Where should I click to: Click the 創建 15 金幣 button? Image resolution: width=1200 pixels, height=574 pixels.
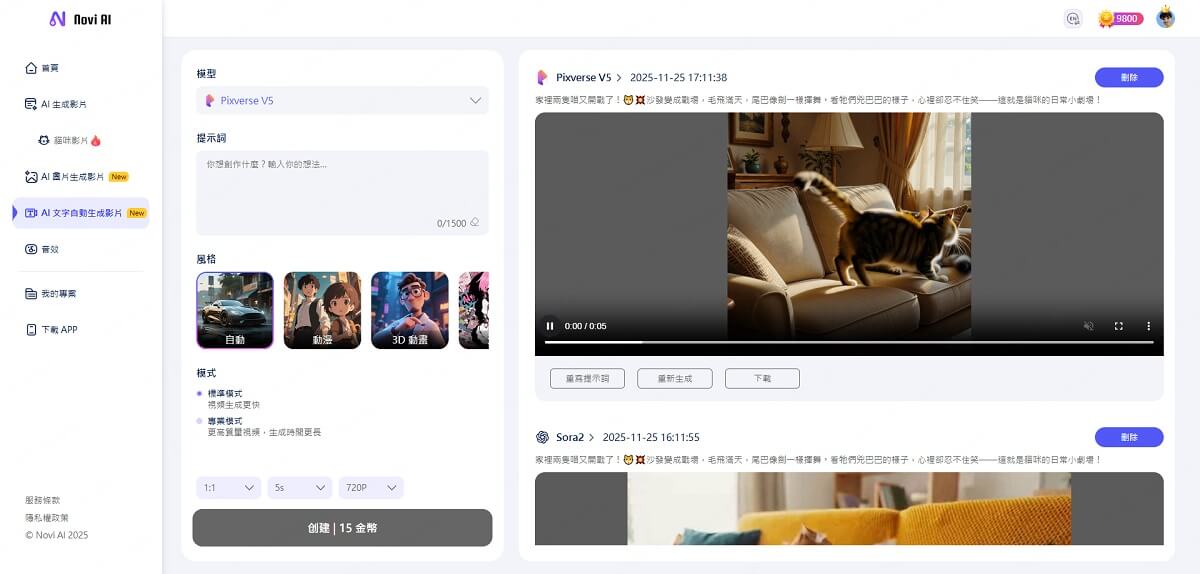coord(342,528)
